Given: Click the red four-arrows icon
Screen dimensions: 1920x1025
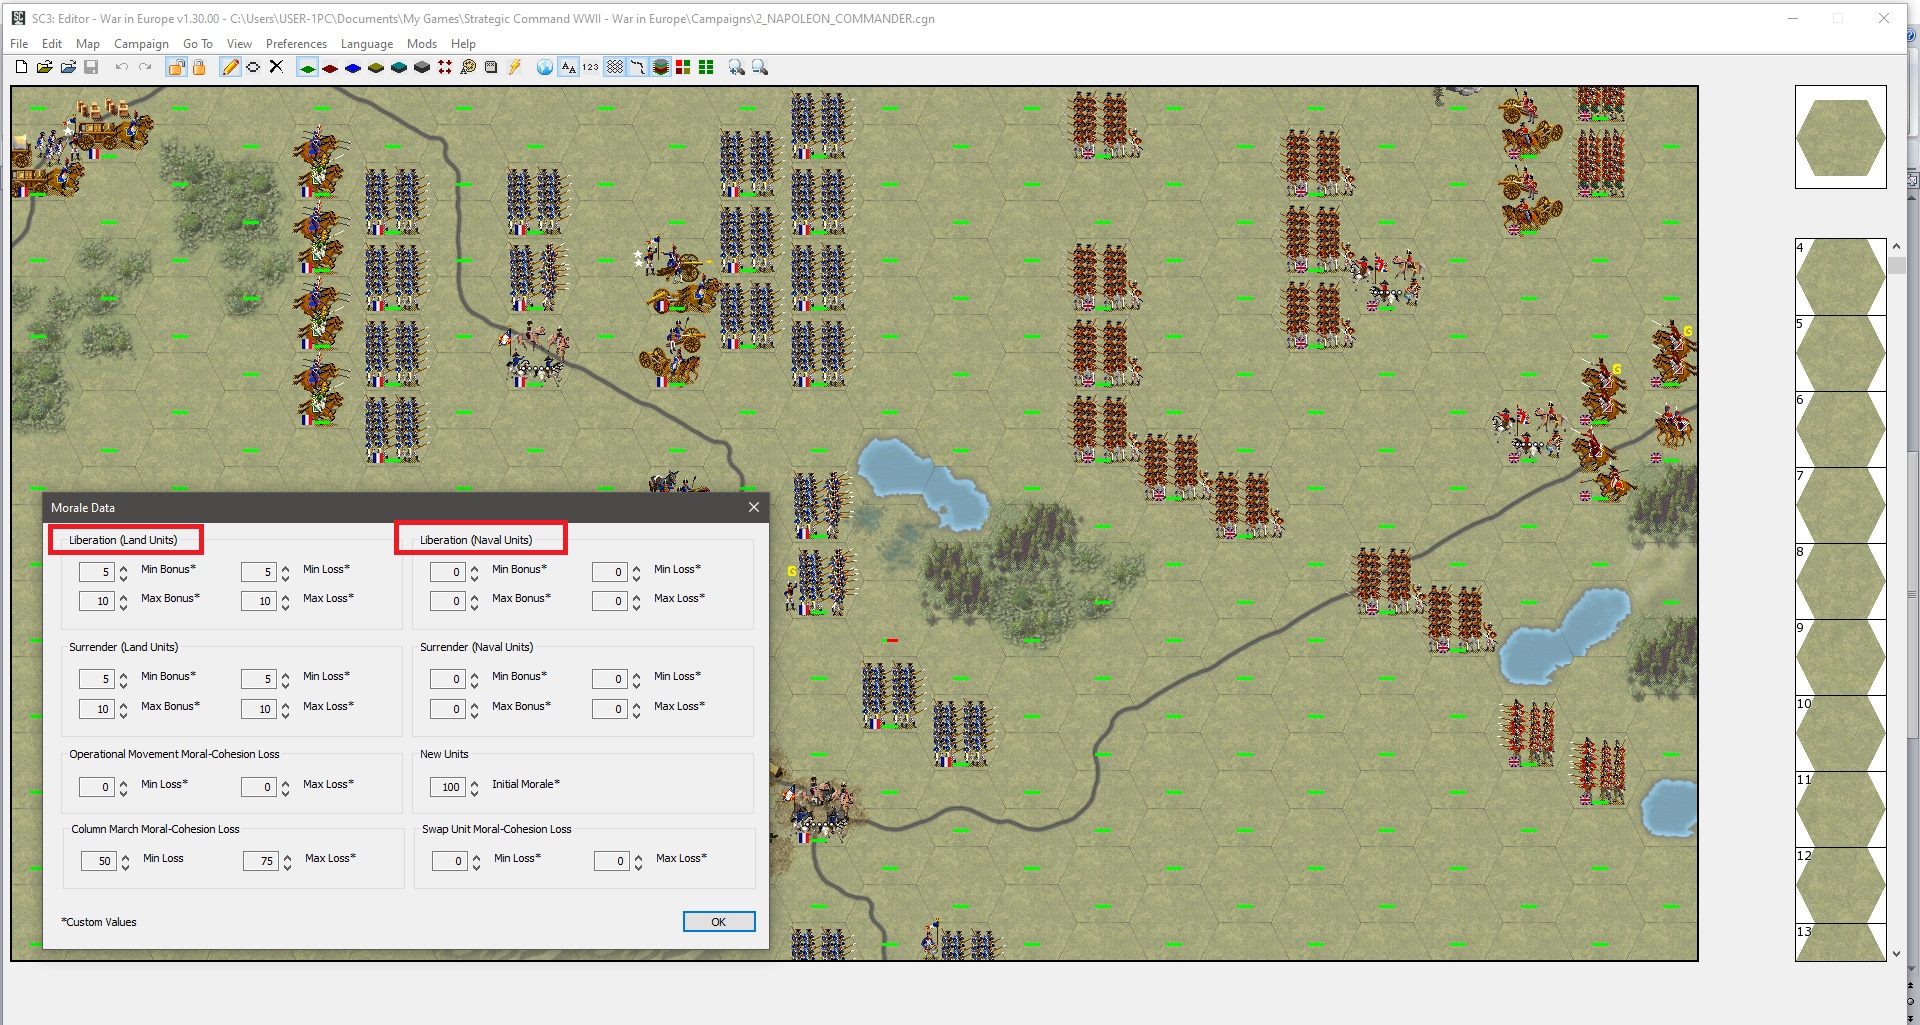Looking at the screenshot, I should click(445, 67).
